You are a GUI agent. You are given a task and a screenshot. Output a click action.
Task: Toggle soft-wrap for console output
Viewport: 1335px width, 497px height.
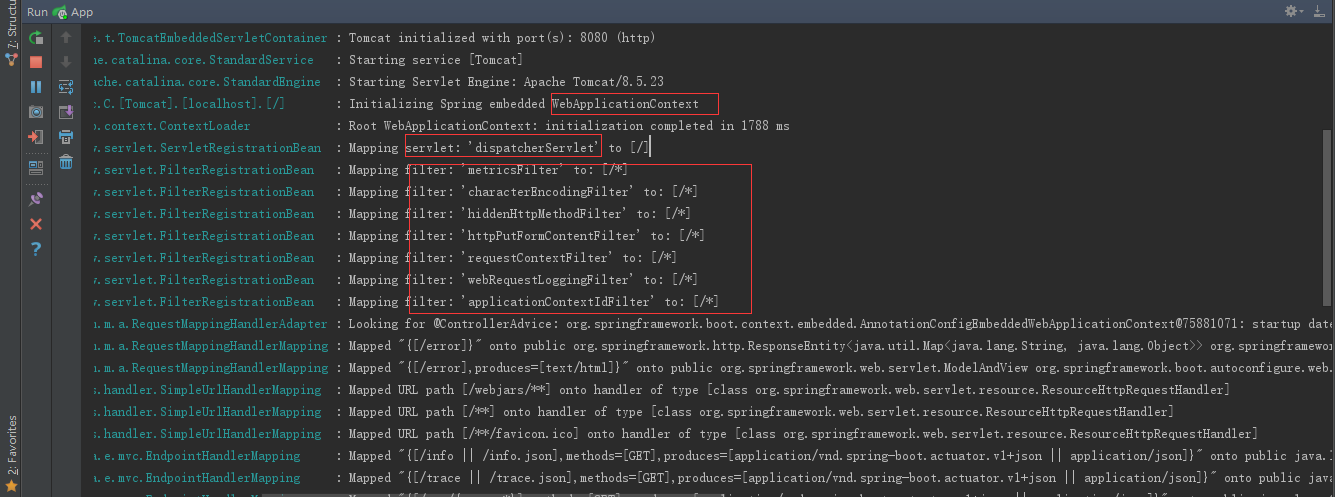point(66,88)
